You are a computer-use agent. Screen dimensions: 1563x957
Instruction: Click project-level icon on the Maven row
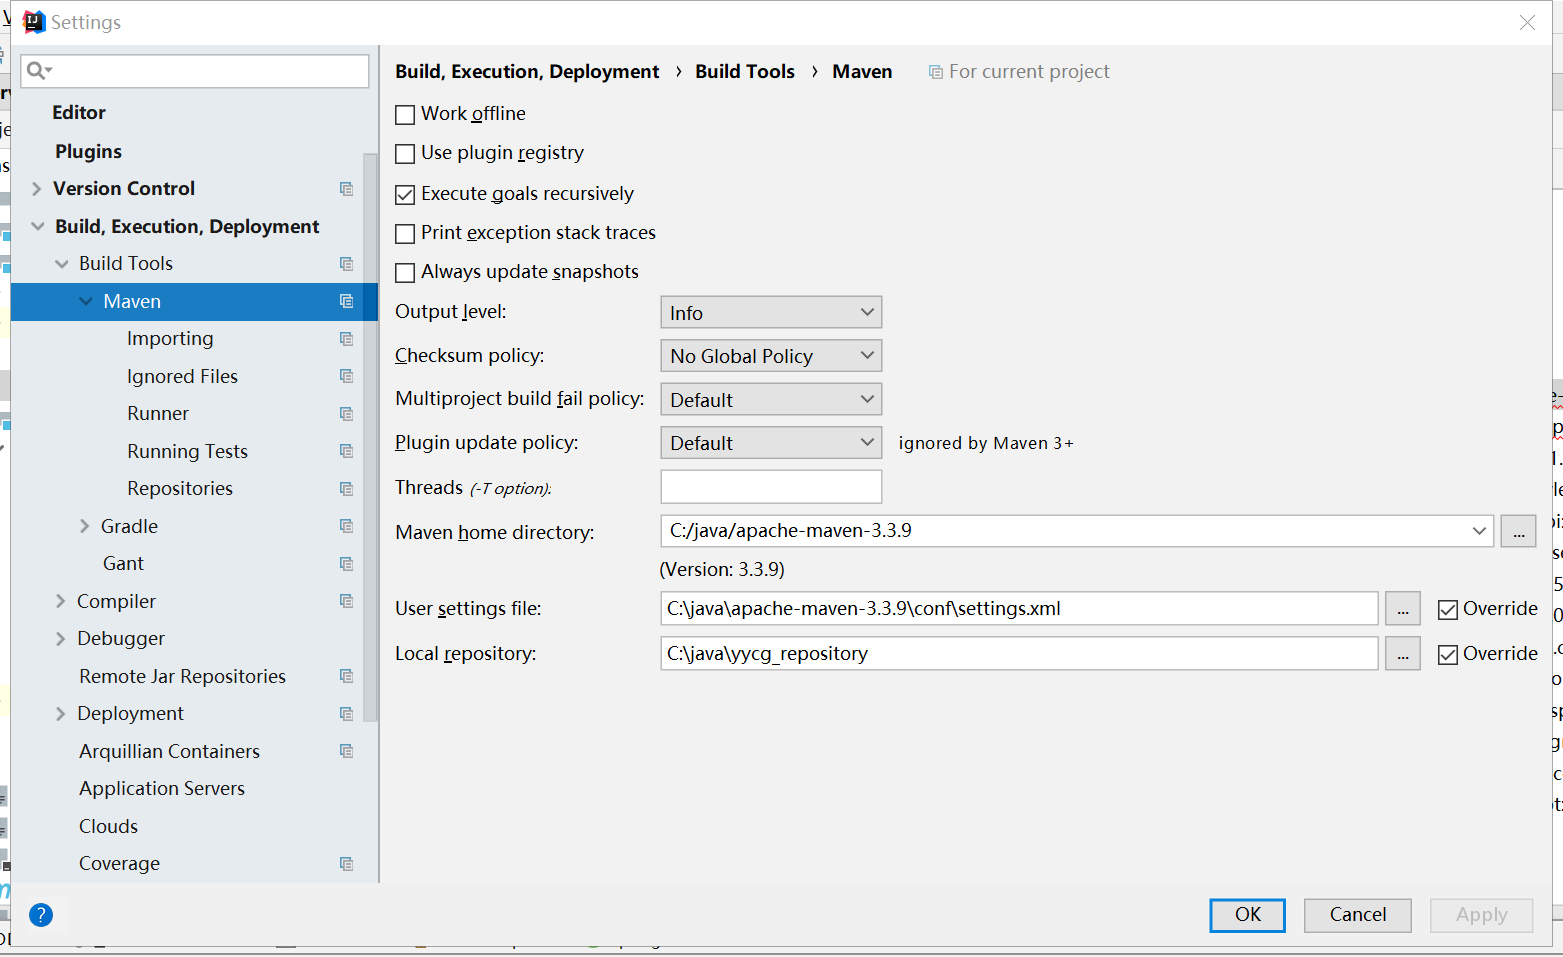click(x=346, y=301)
